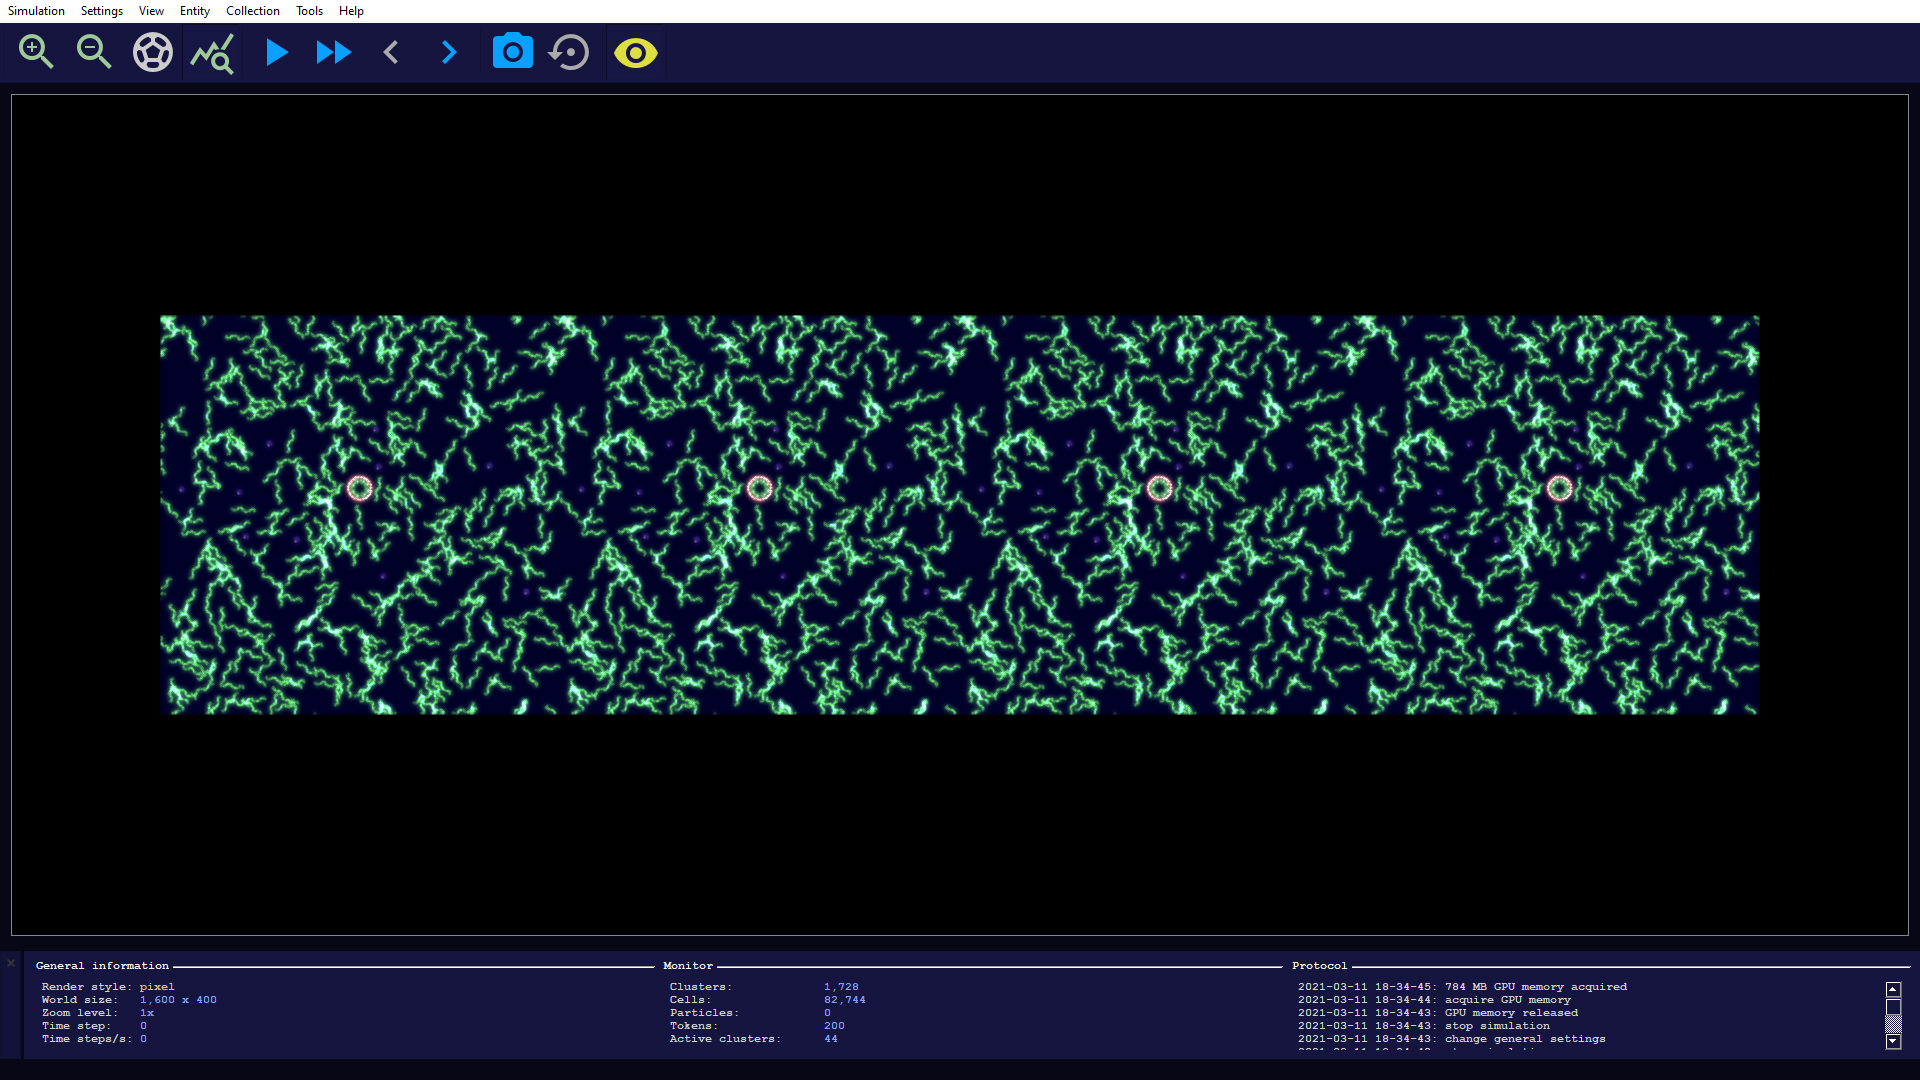
Task: Step backward with left chevron
Action: (391, 52)
